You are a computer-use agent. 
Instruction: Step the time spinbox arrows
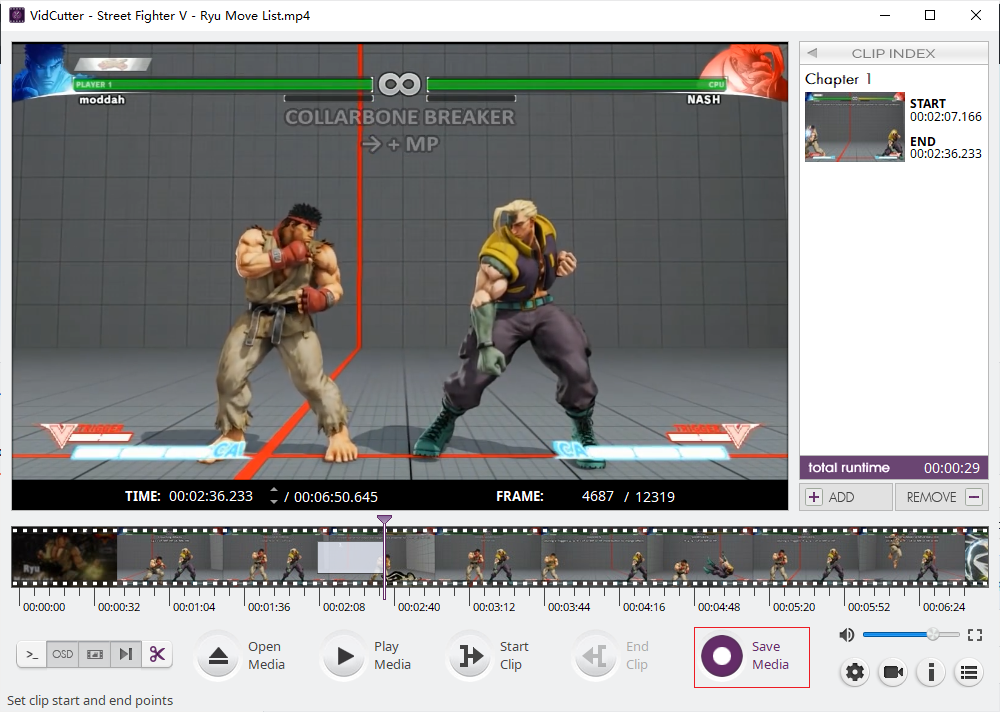274,496
